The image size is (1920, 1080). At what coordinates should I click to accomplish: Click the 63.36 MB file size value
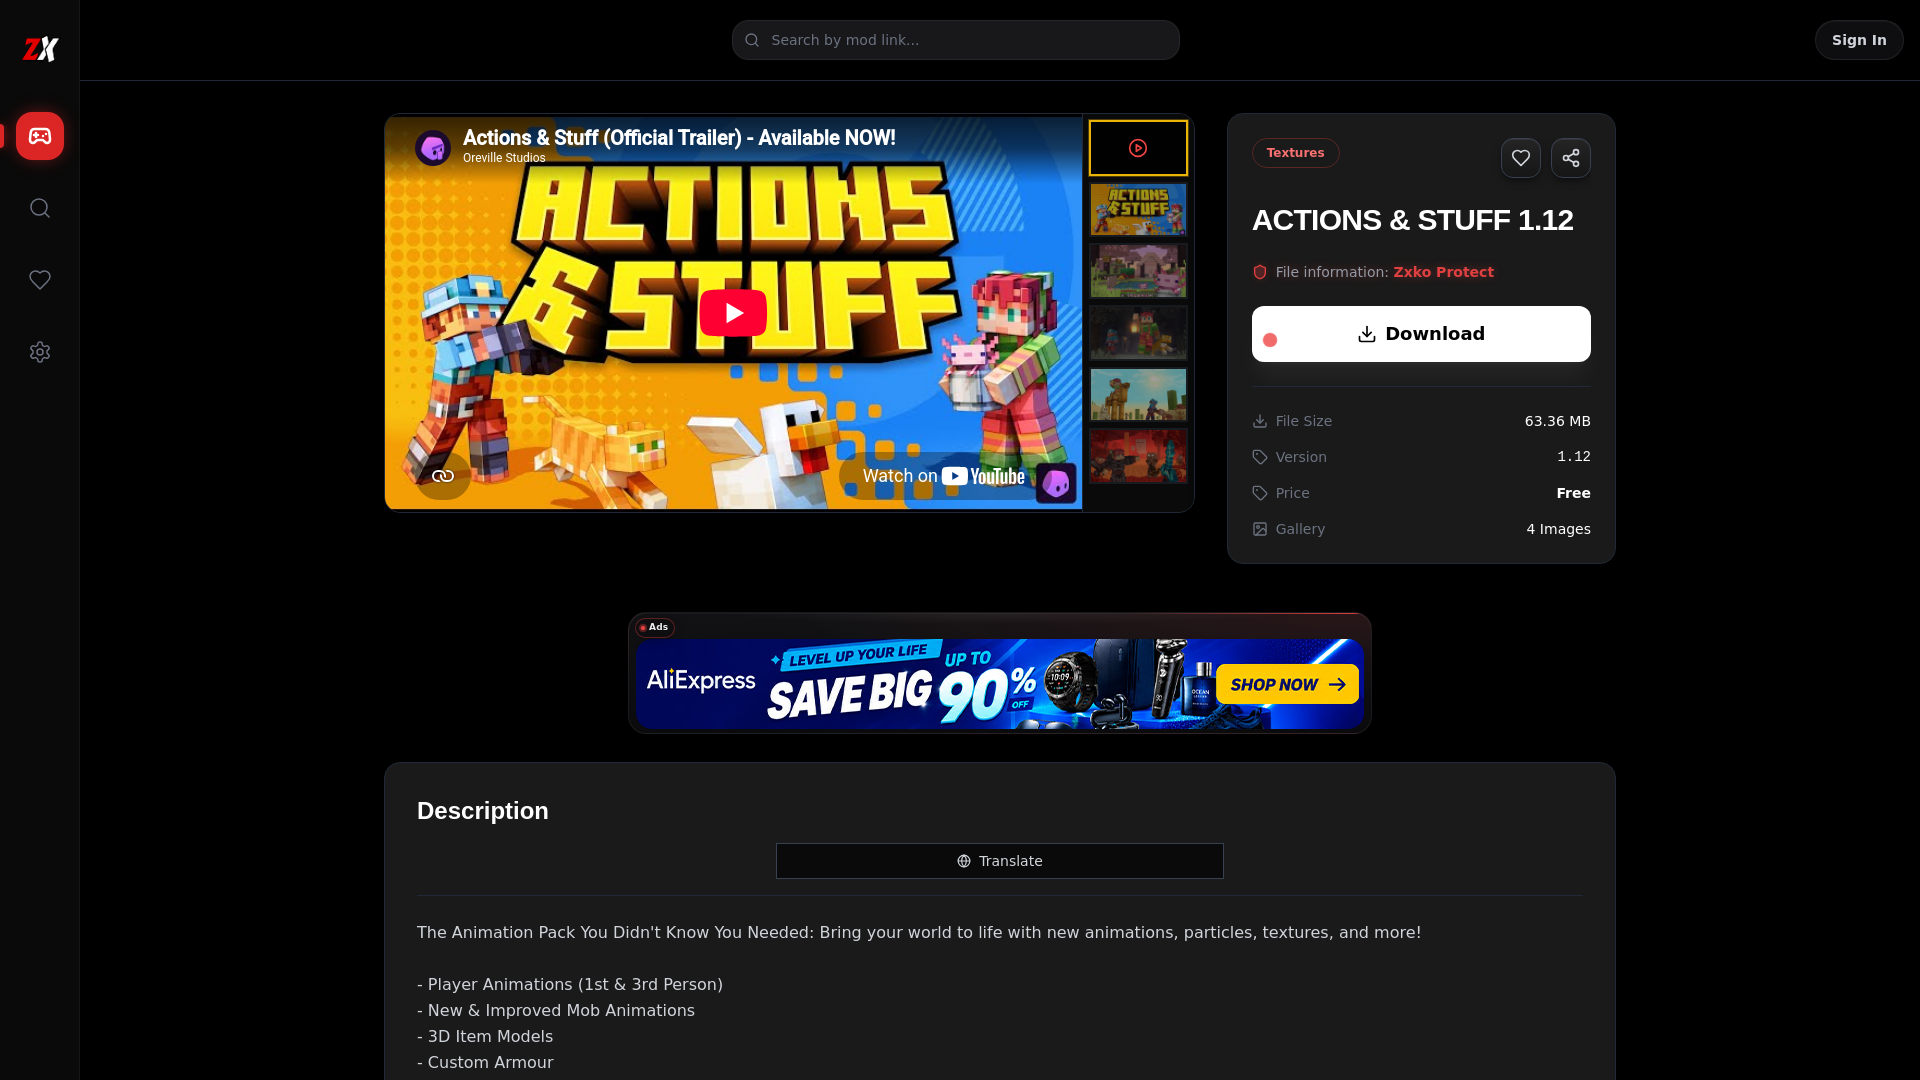(x=1557, y=421)
